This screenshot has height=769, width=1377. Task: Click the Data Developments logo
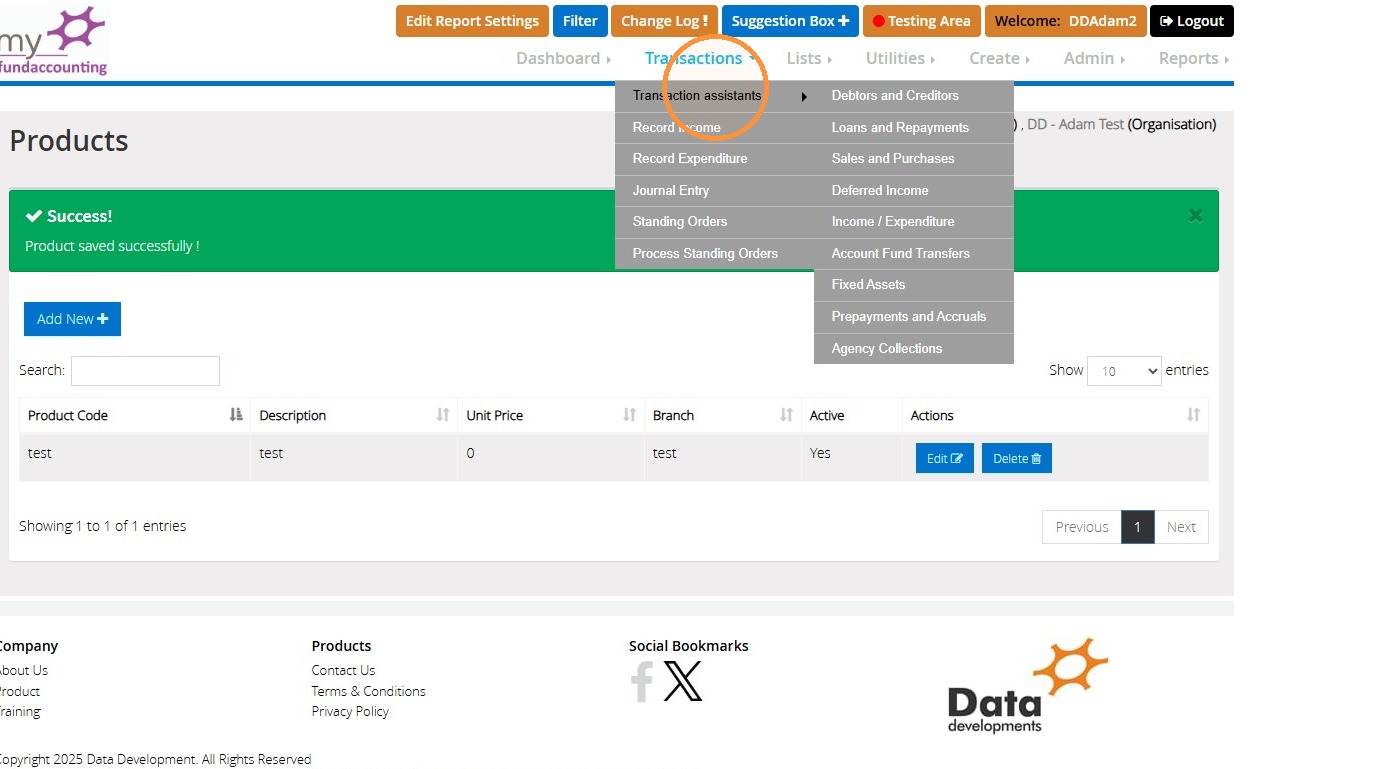(x=1027, y=686)
